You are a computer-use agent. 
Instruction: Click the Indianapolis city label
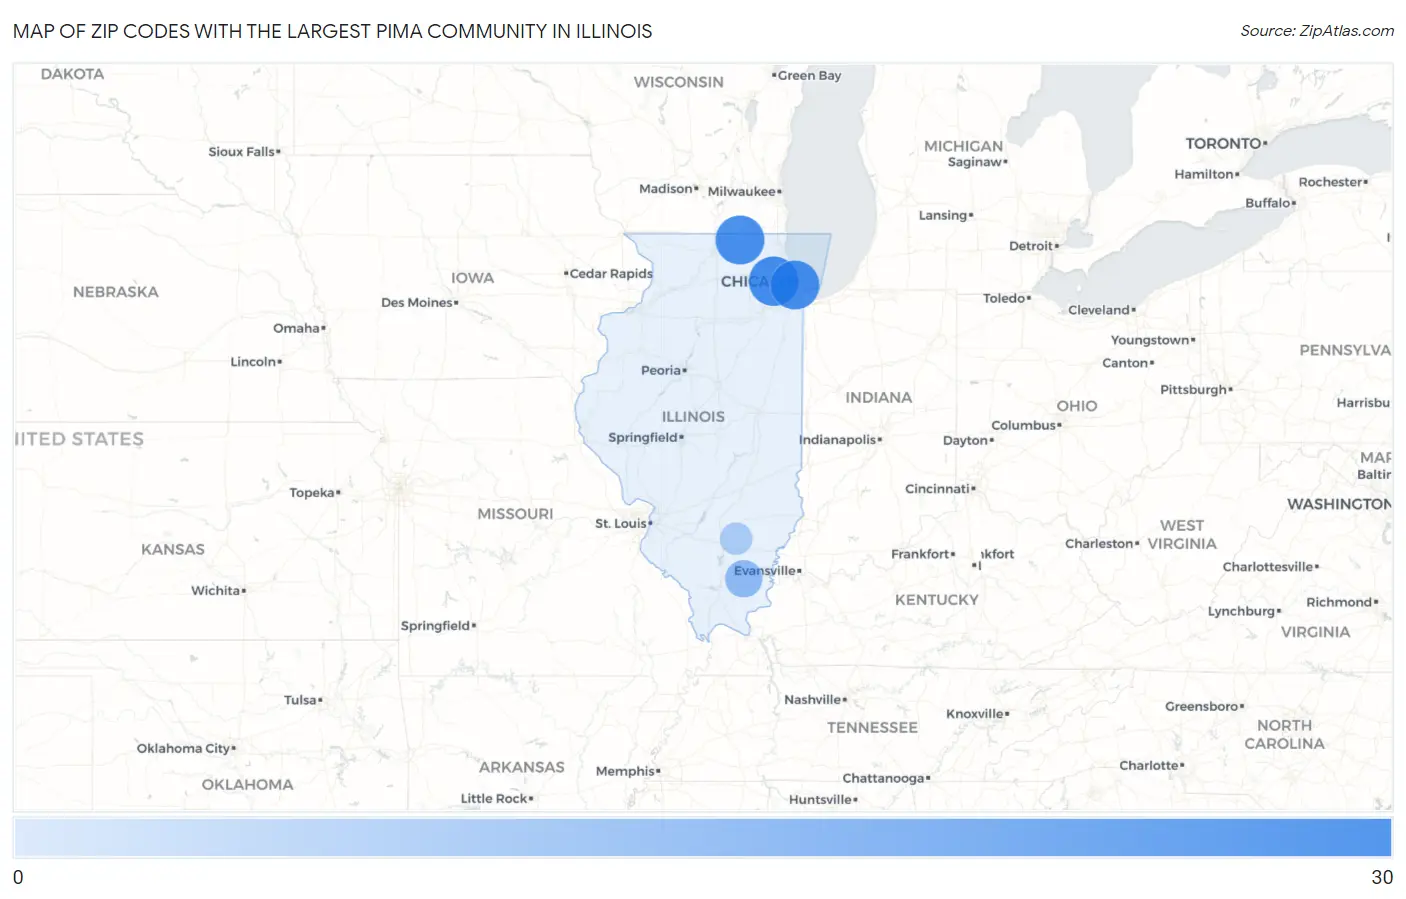[839, 440]
